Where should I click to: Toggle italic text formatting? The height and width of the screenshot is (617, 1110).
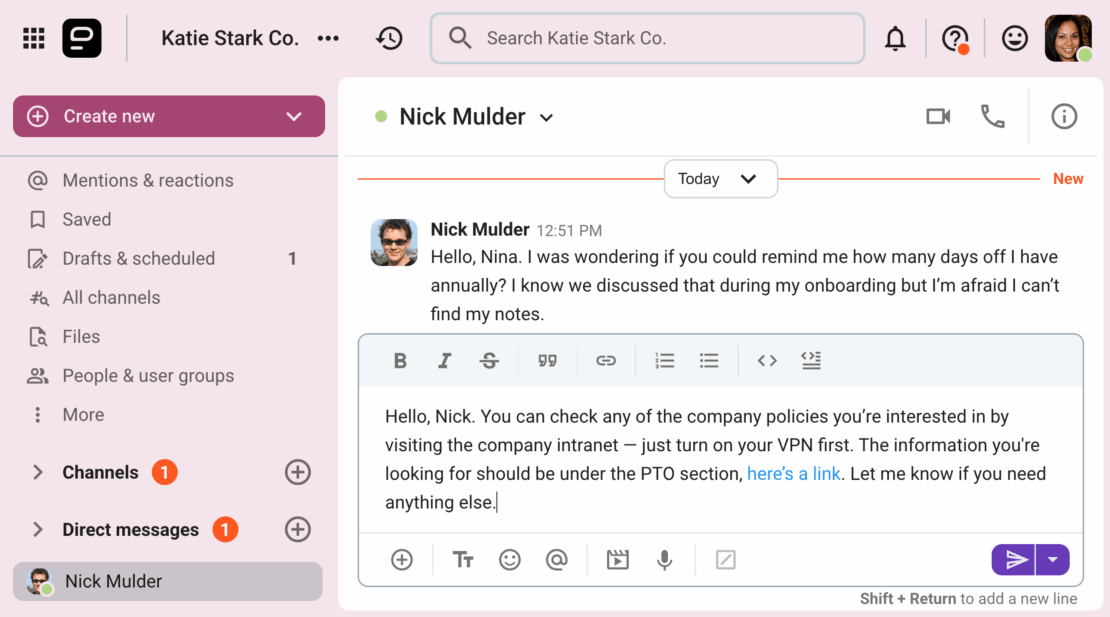[444, 361]
